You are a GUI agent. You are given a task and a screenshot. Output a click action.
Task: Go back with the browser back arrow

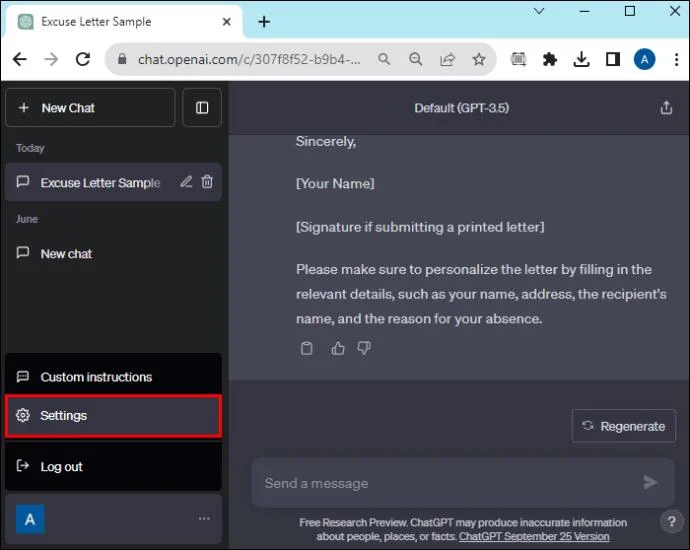[x=20, y=59]
